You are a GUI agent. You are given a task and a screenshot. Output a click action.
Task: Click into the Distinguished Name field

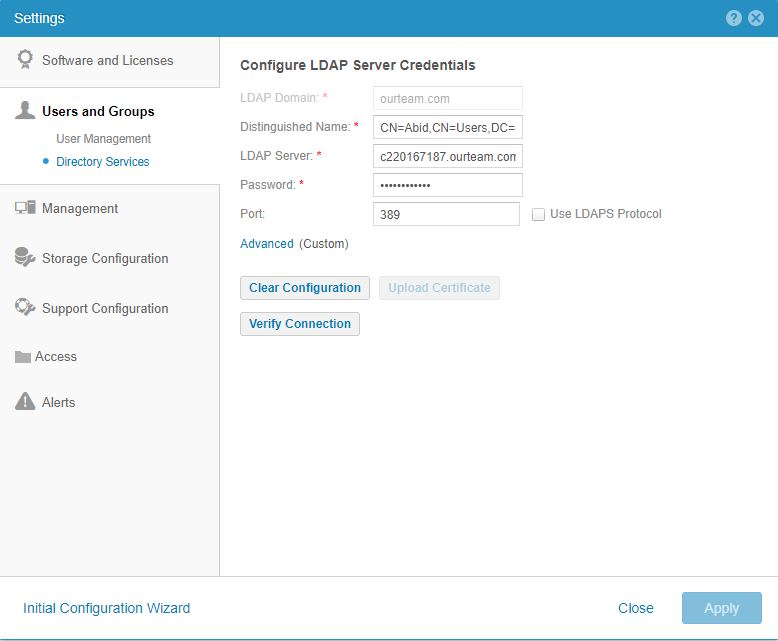click(447, 127)
